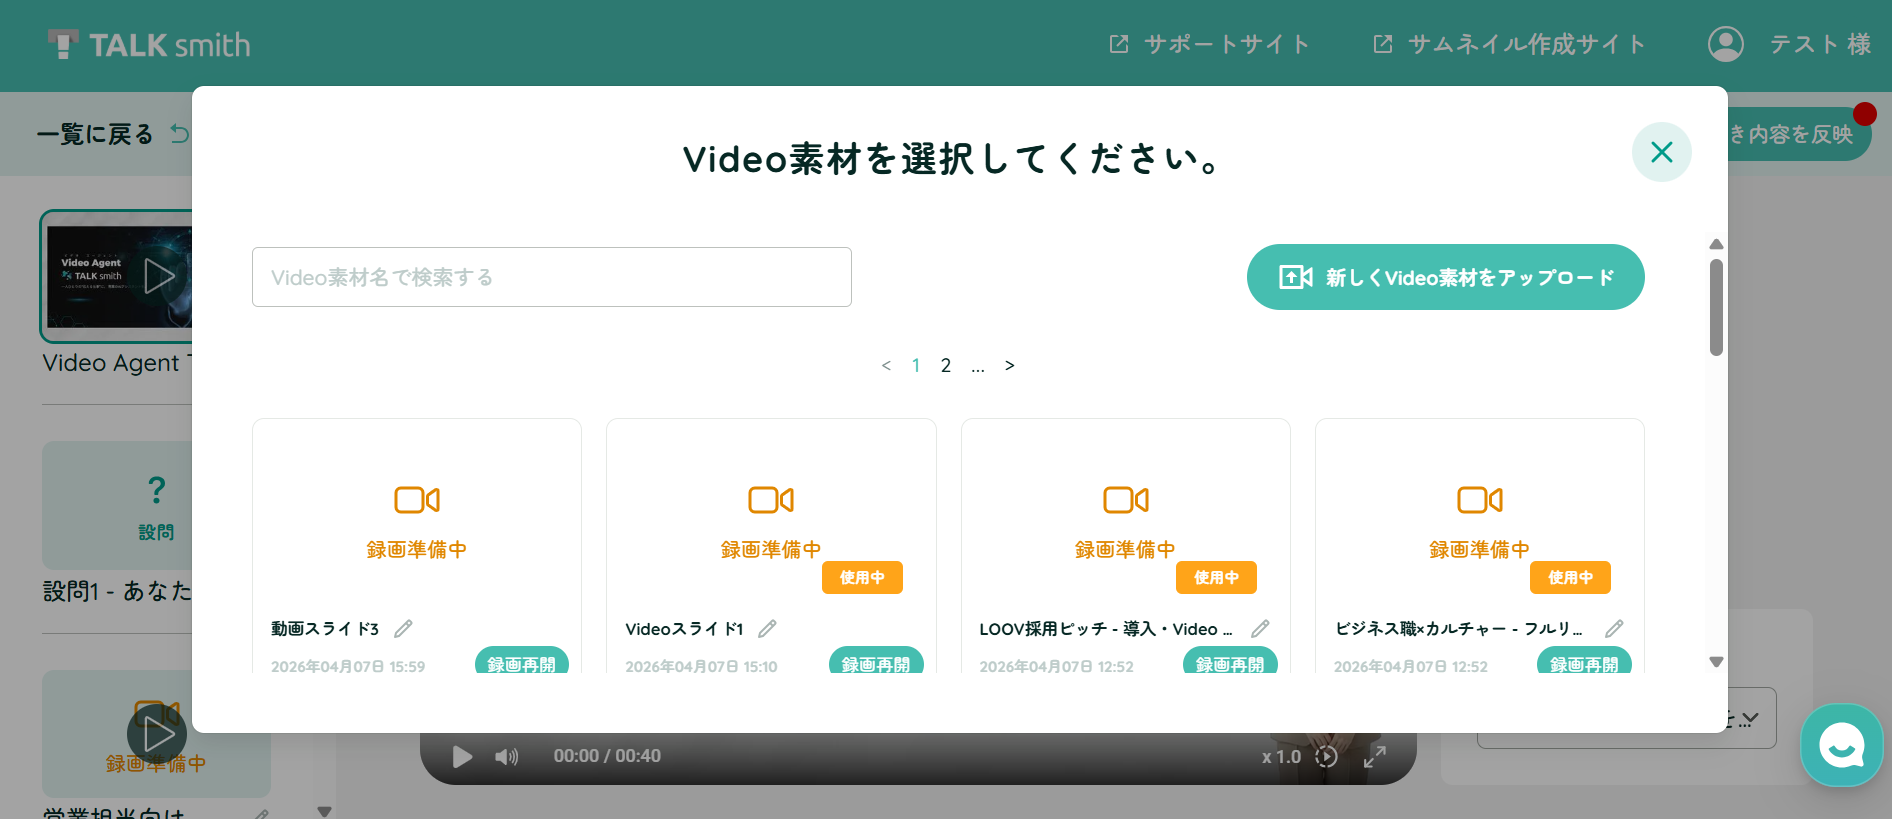
Task: Open the サポートサイト link
Action: pyautogui.click(x=1210, y=45)
